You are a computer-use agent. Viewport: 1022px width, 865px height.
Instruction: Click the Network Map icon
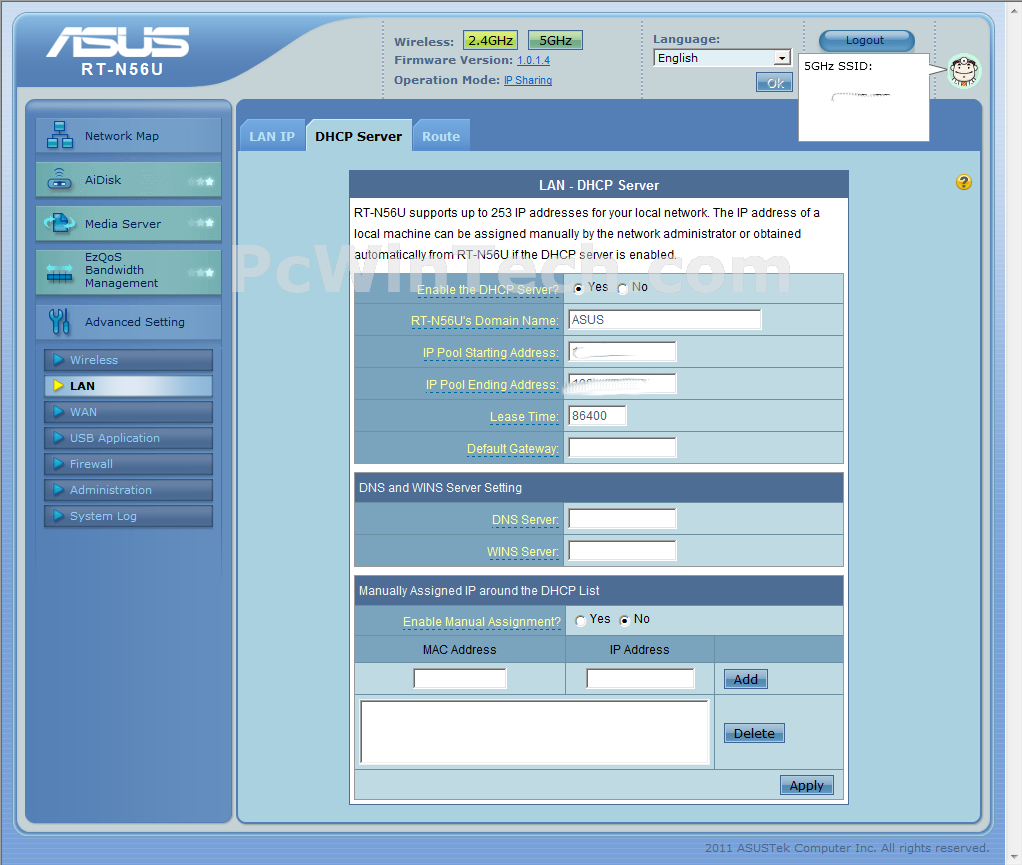(60, 135)
